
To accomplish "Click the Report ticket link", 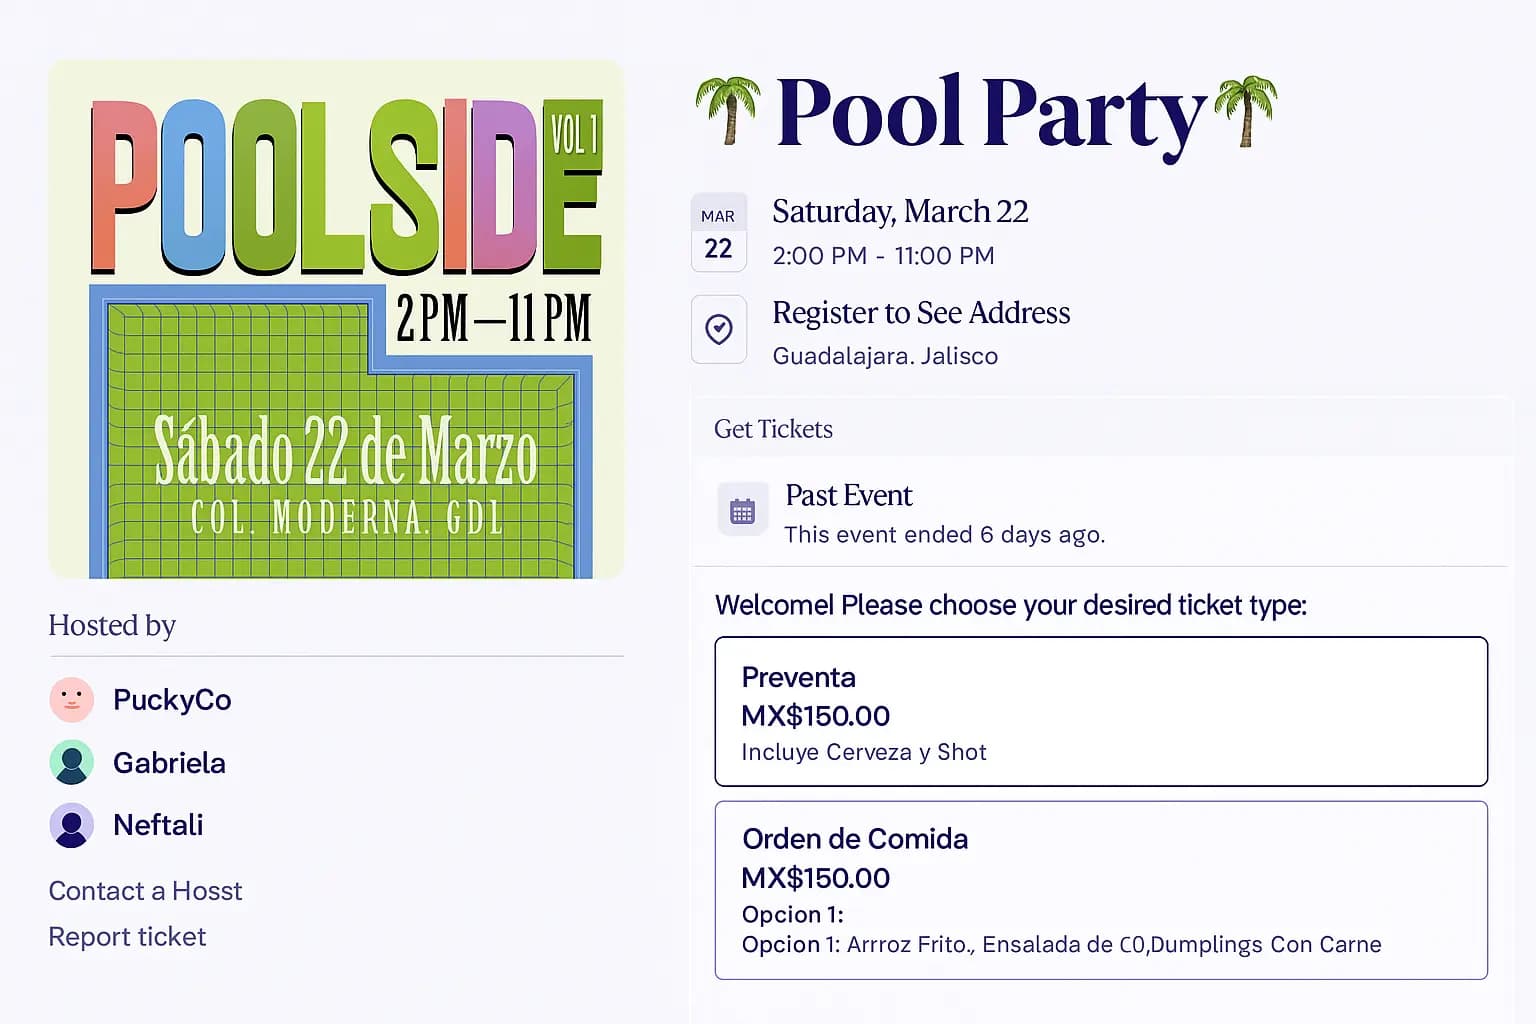I will [x=127, y=937].
